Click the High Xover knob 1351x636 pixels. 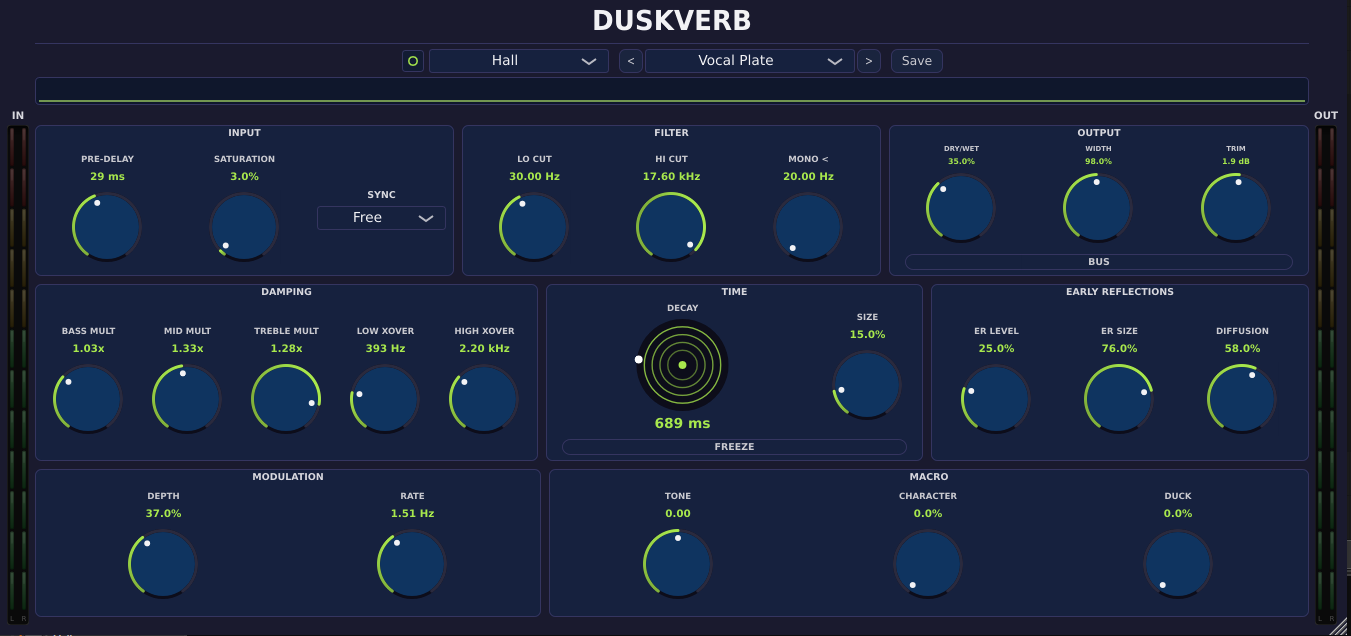pos(484,398)
